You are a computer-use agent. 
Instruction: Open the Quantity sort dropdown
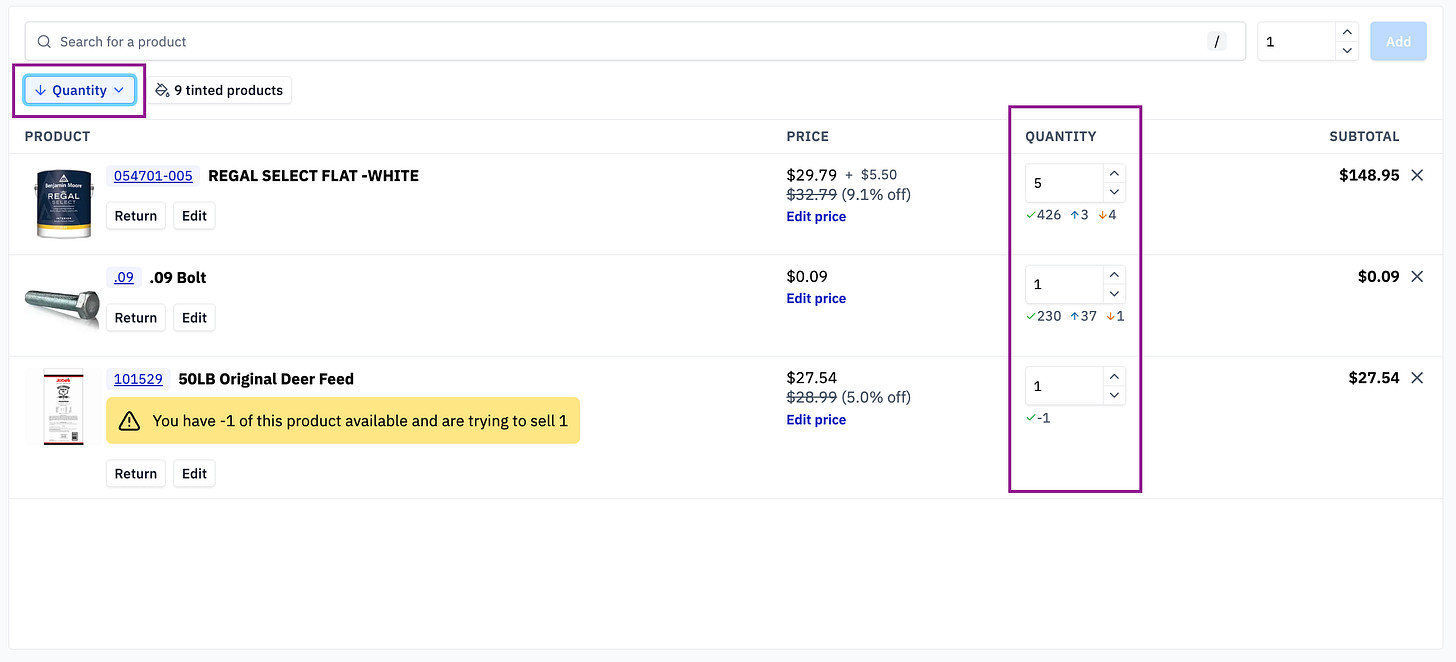[x=80, y=90]
